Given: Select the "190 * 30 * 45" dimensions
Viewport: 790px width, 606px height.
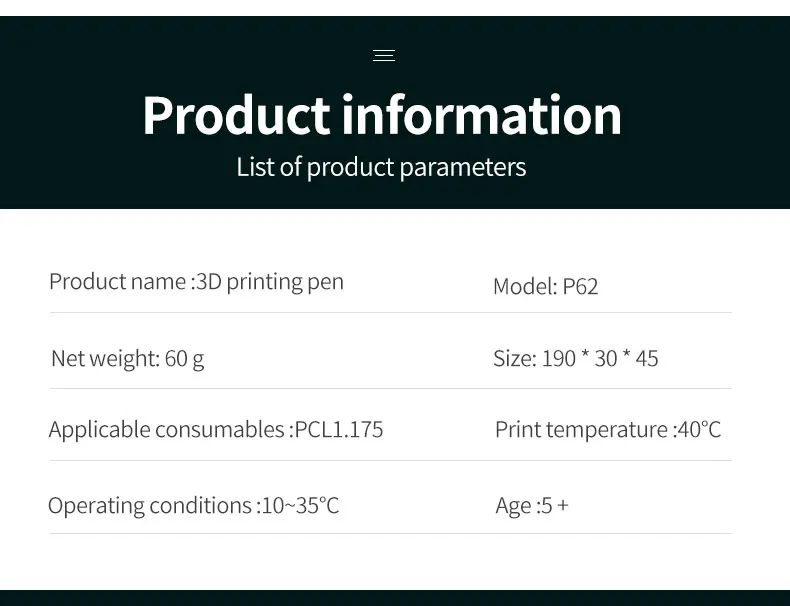Looking at the screenshot, I should click(600, 359).
